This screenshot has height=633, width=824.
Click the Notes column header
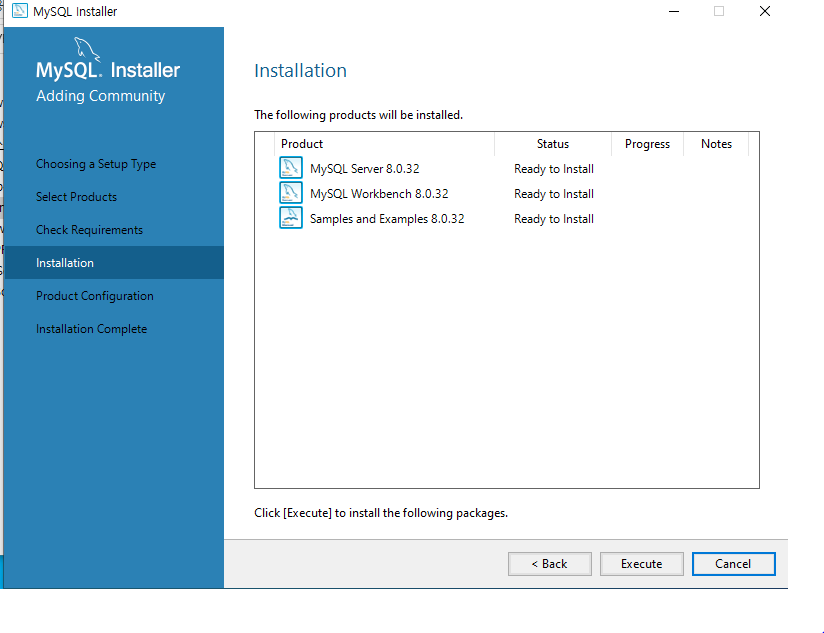click(x=716, y=144)
